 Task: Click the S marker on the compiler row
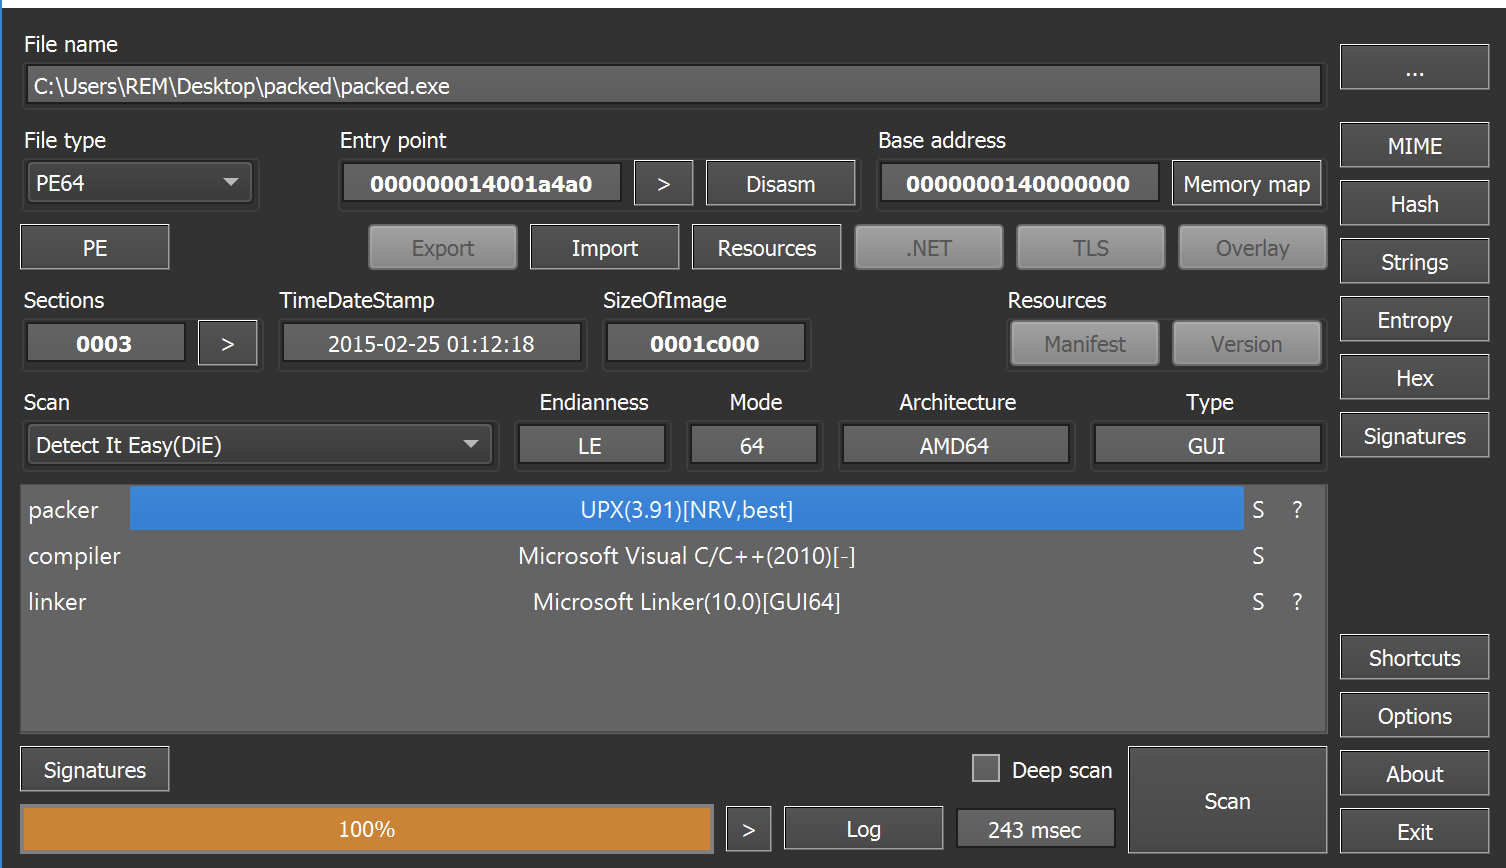click(1258, 556)
